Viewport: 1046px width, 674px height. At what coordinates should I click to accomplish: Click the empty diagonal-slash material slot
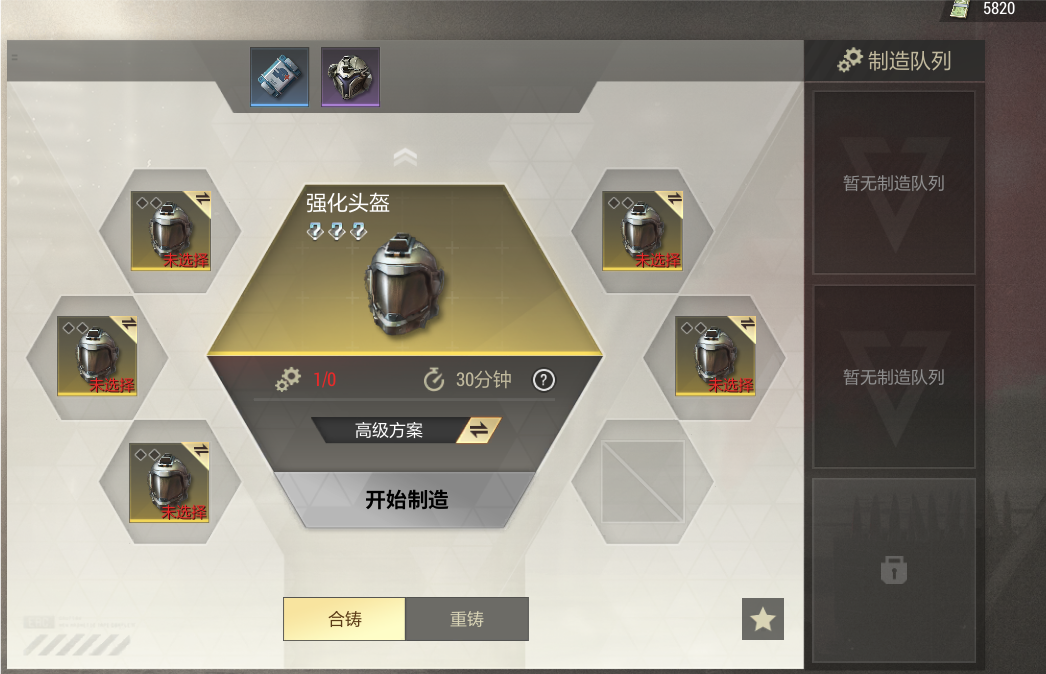[642, 482]
